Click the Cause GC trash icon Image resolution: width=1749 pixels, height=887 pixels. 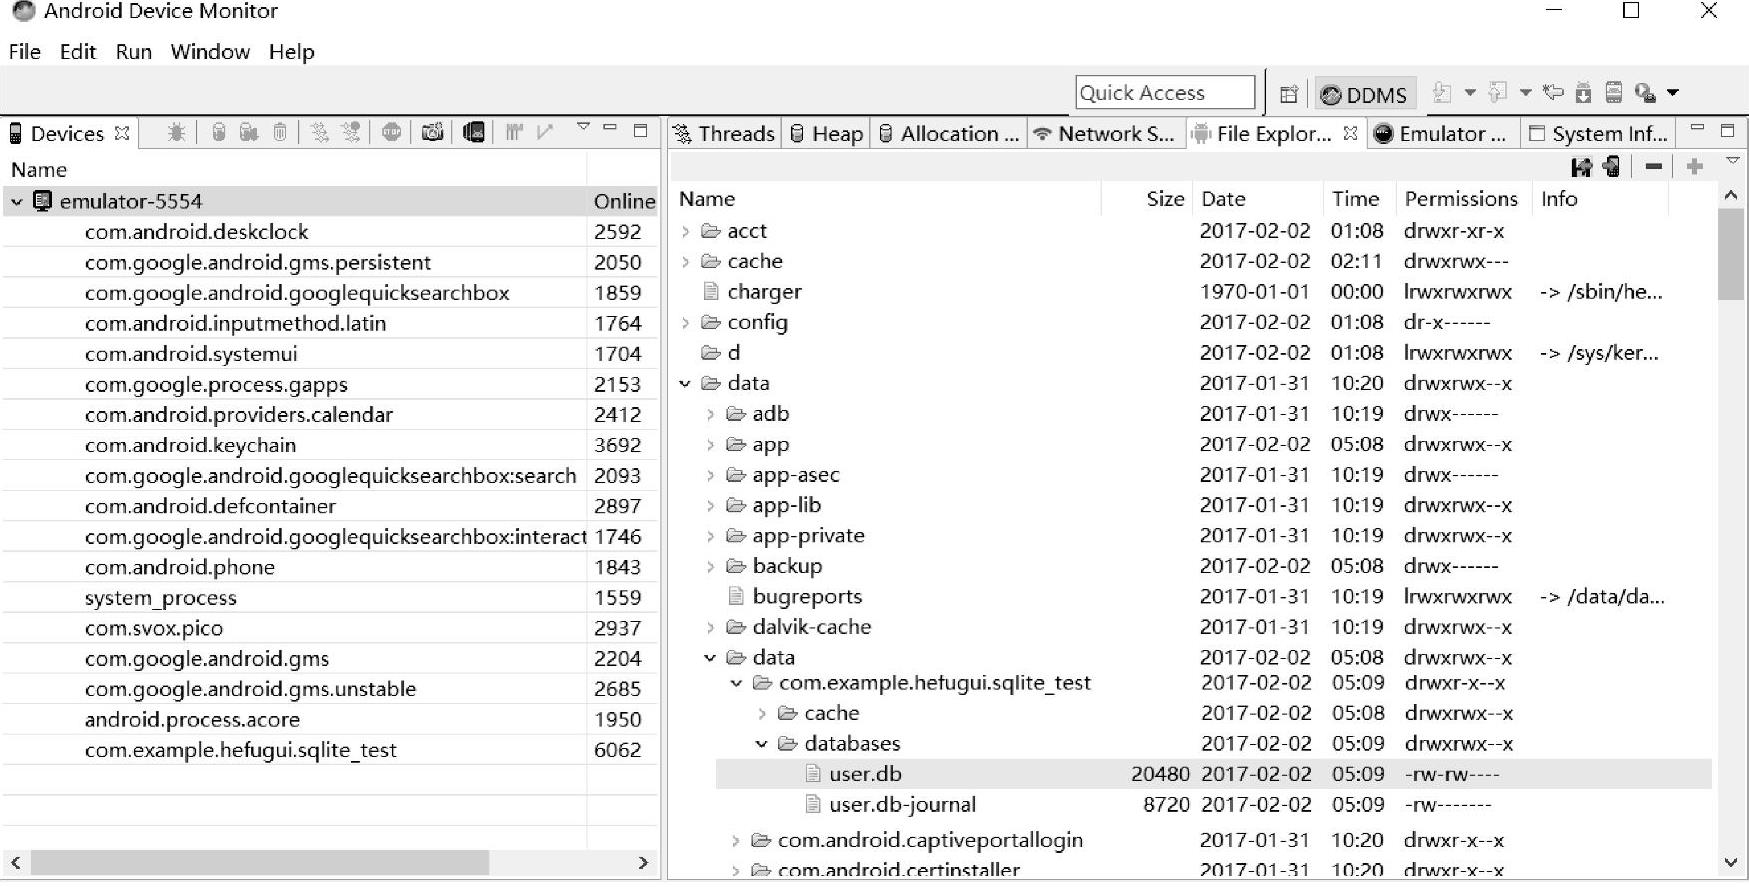coord(280,133)
